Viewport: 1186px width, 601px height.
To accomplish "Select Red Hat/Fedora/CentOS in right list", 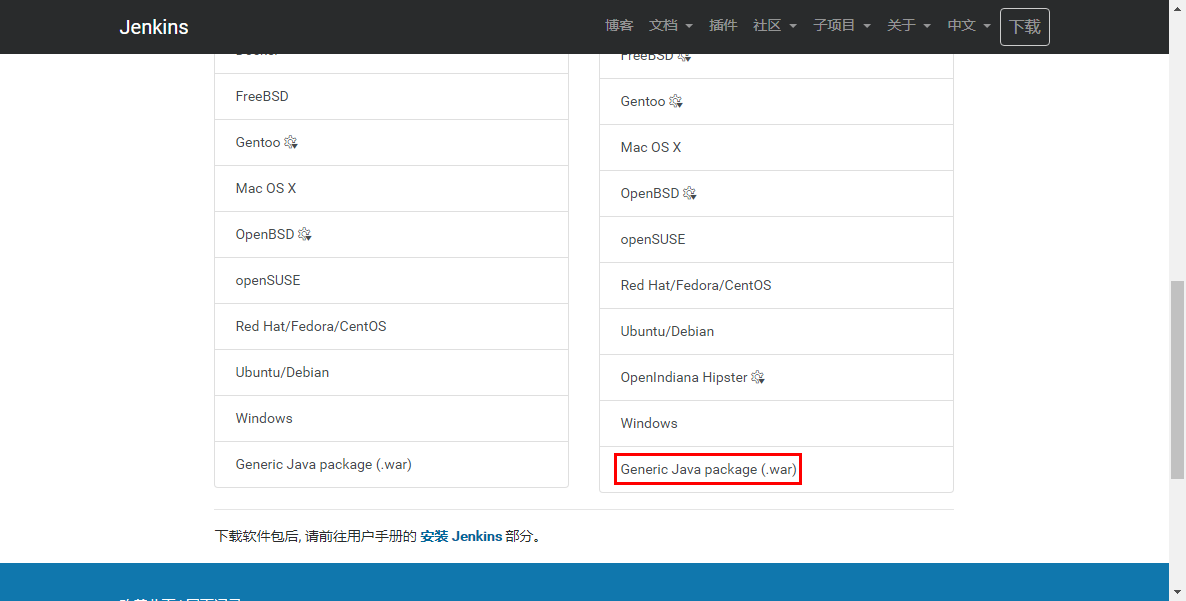I will [x=776, y=286].
